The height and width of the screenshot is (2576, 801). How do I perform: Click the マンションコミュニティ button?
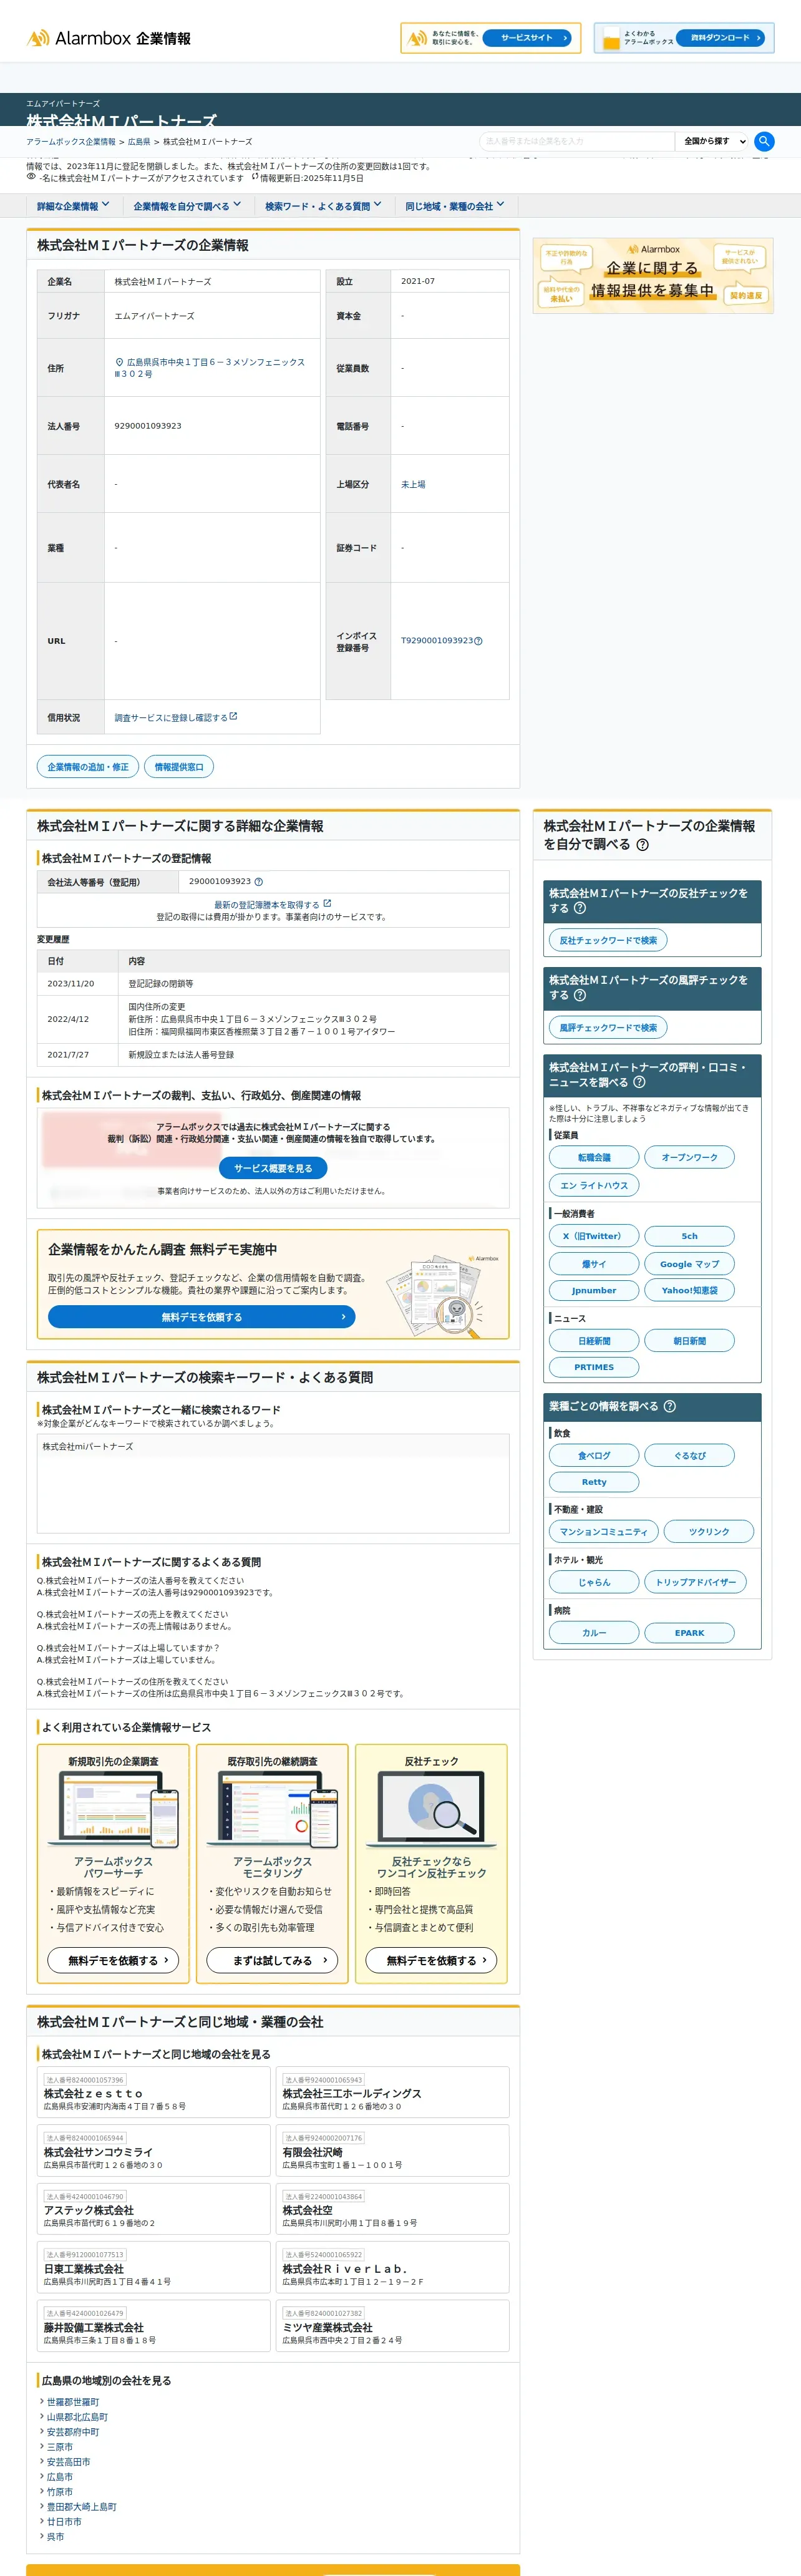(x=603, y=1532)
